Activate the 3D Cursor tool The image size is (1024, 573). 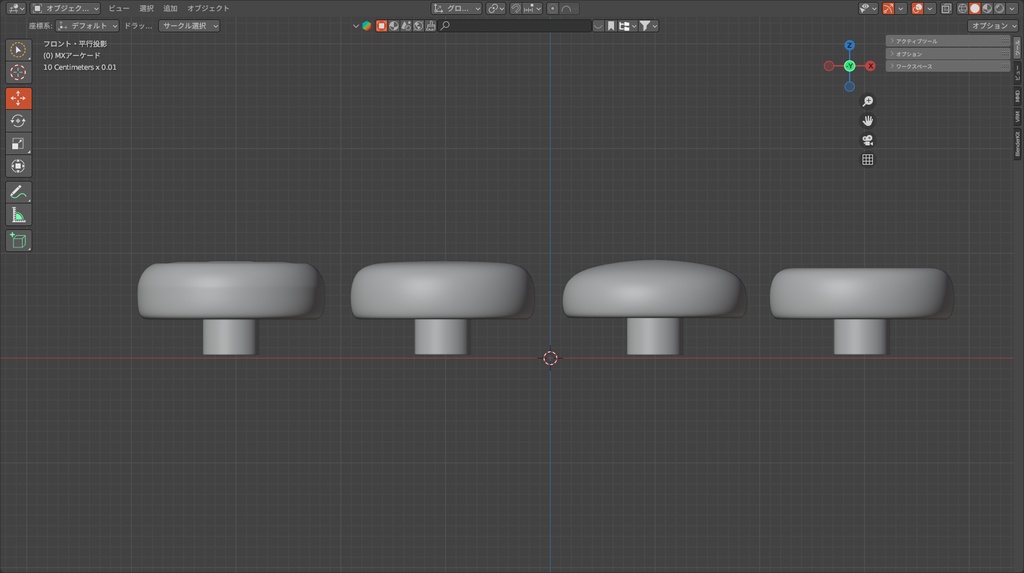pyautogui.click(x=18, y=73)
